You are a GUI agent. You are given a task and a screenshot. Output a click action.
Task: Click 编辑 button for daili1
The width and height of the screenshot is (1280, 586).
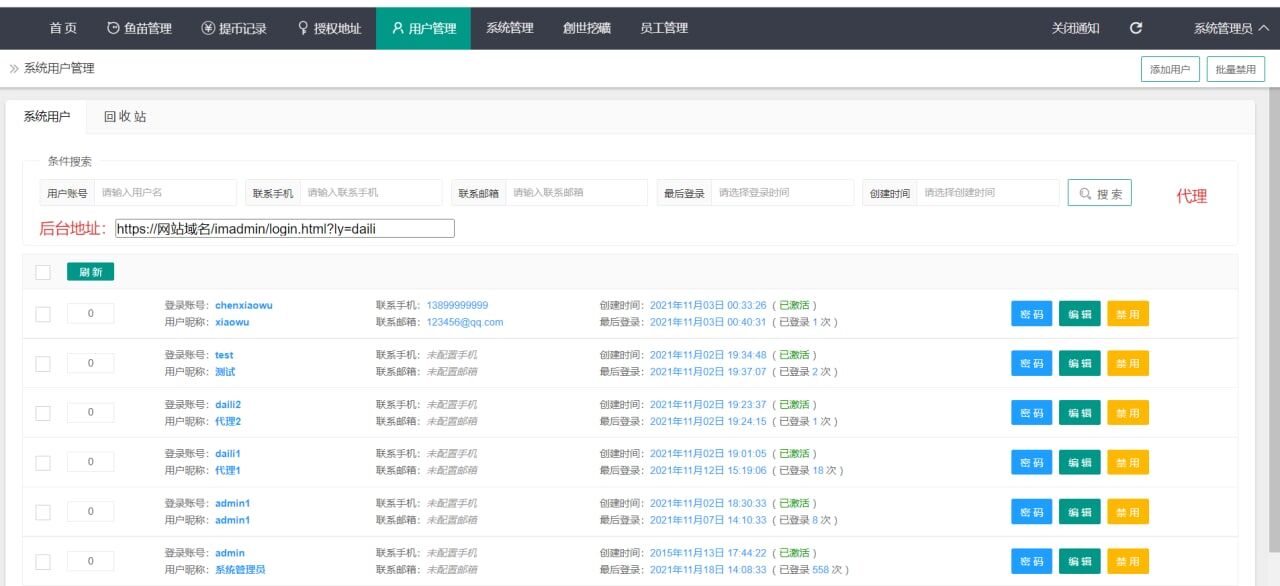1080,462
